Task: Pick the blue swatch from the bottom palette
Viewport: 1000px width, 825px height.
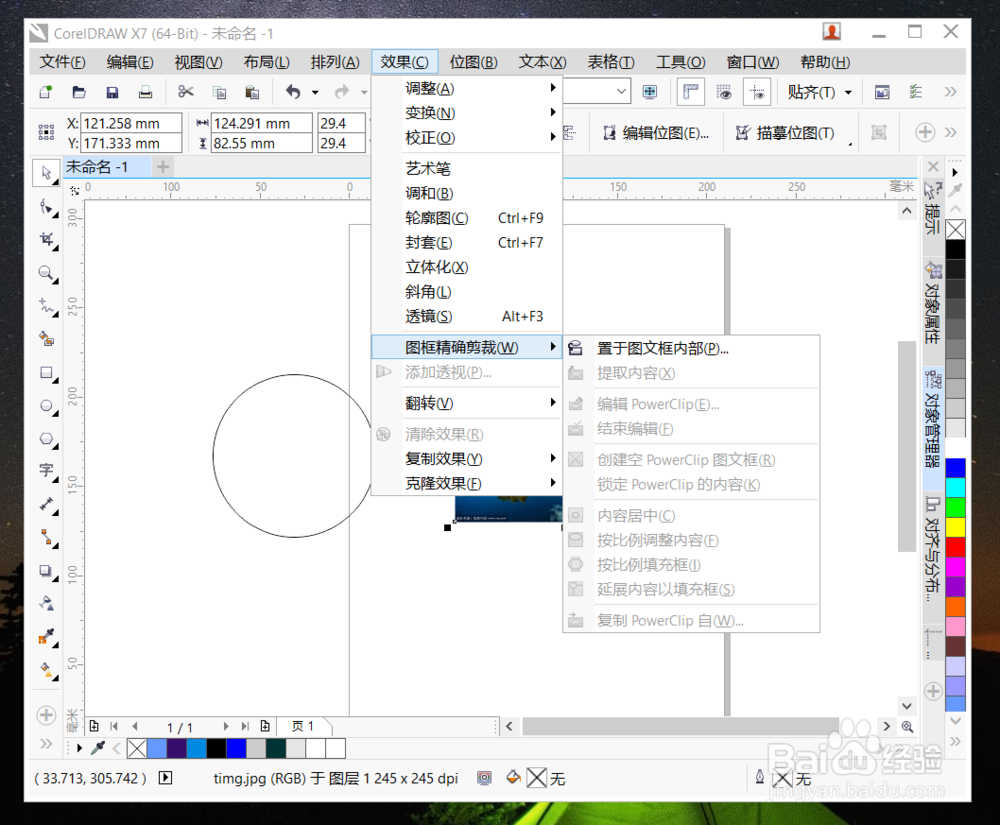Action: point(236,747)
